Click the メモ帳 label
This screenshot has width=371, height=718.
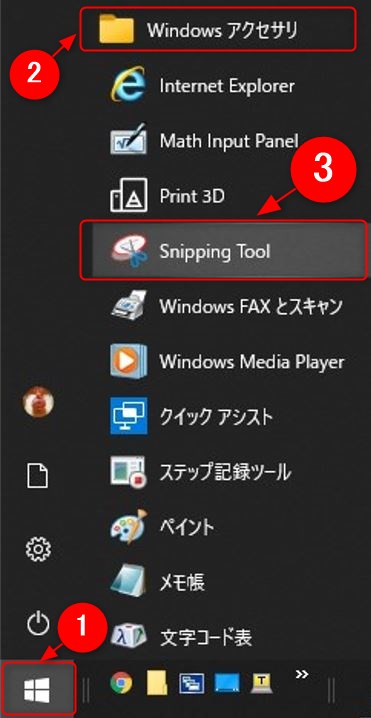(x=182, y=582)
